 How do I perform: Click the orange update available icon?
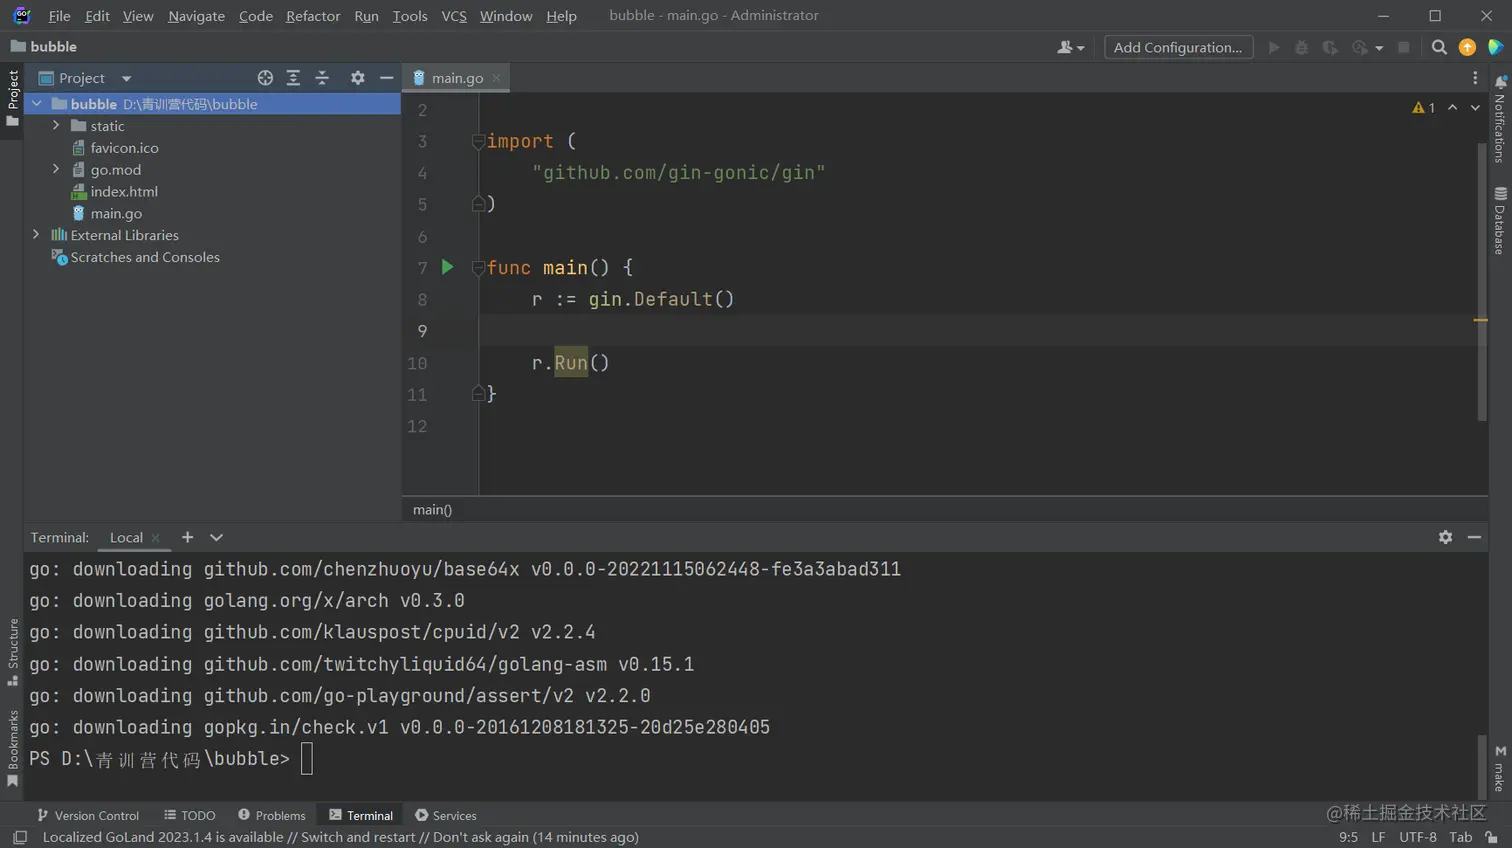1467,47
